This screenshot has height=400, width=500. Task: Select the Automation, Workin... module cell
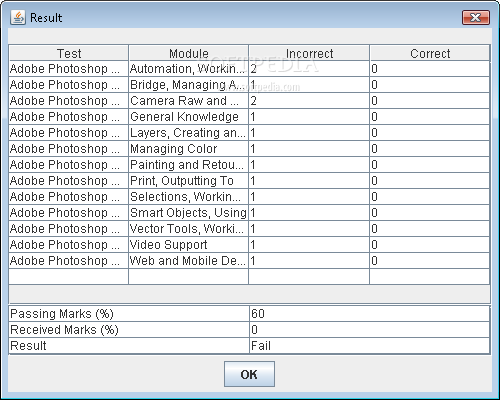189,69
